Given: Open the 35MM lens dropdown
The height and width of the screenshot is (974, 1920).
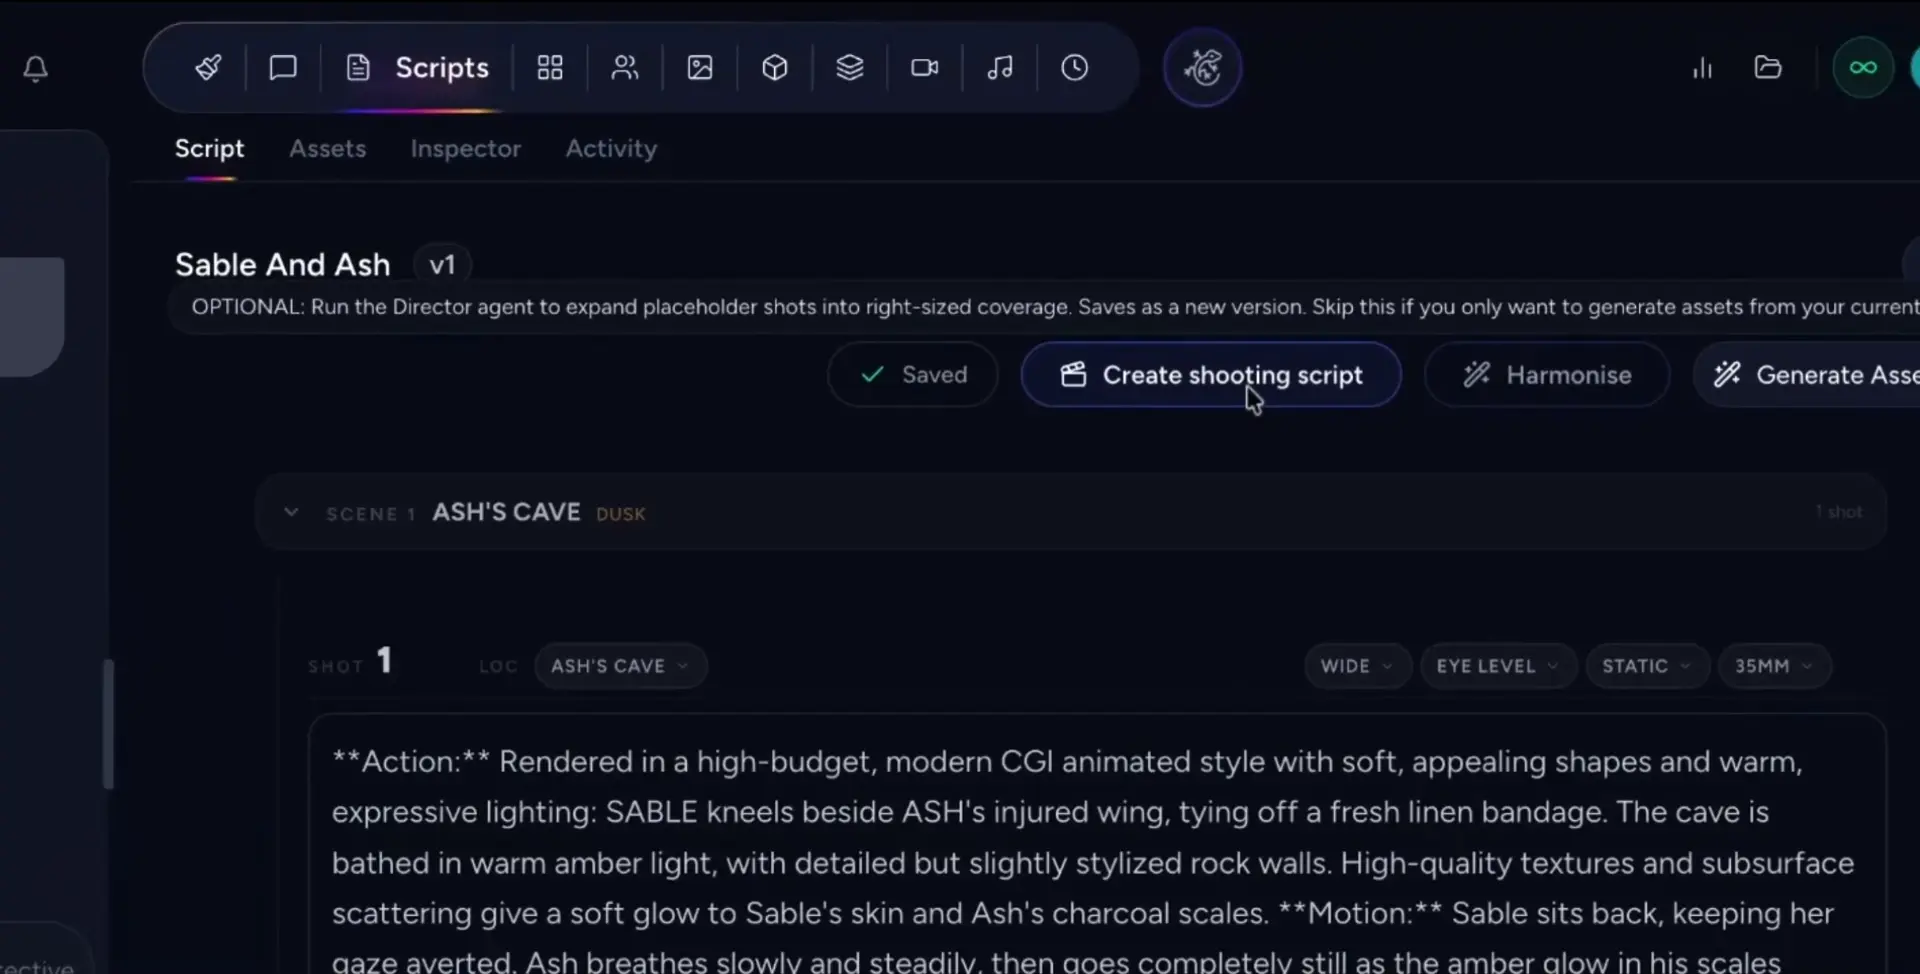Looking at the screenshot, I should (1774, 666).
